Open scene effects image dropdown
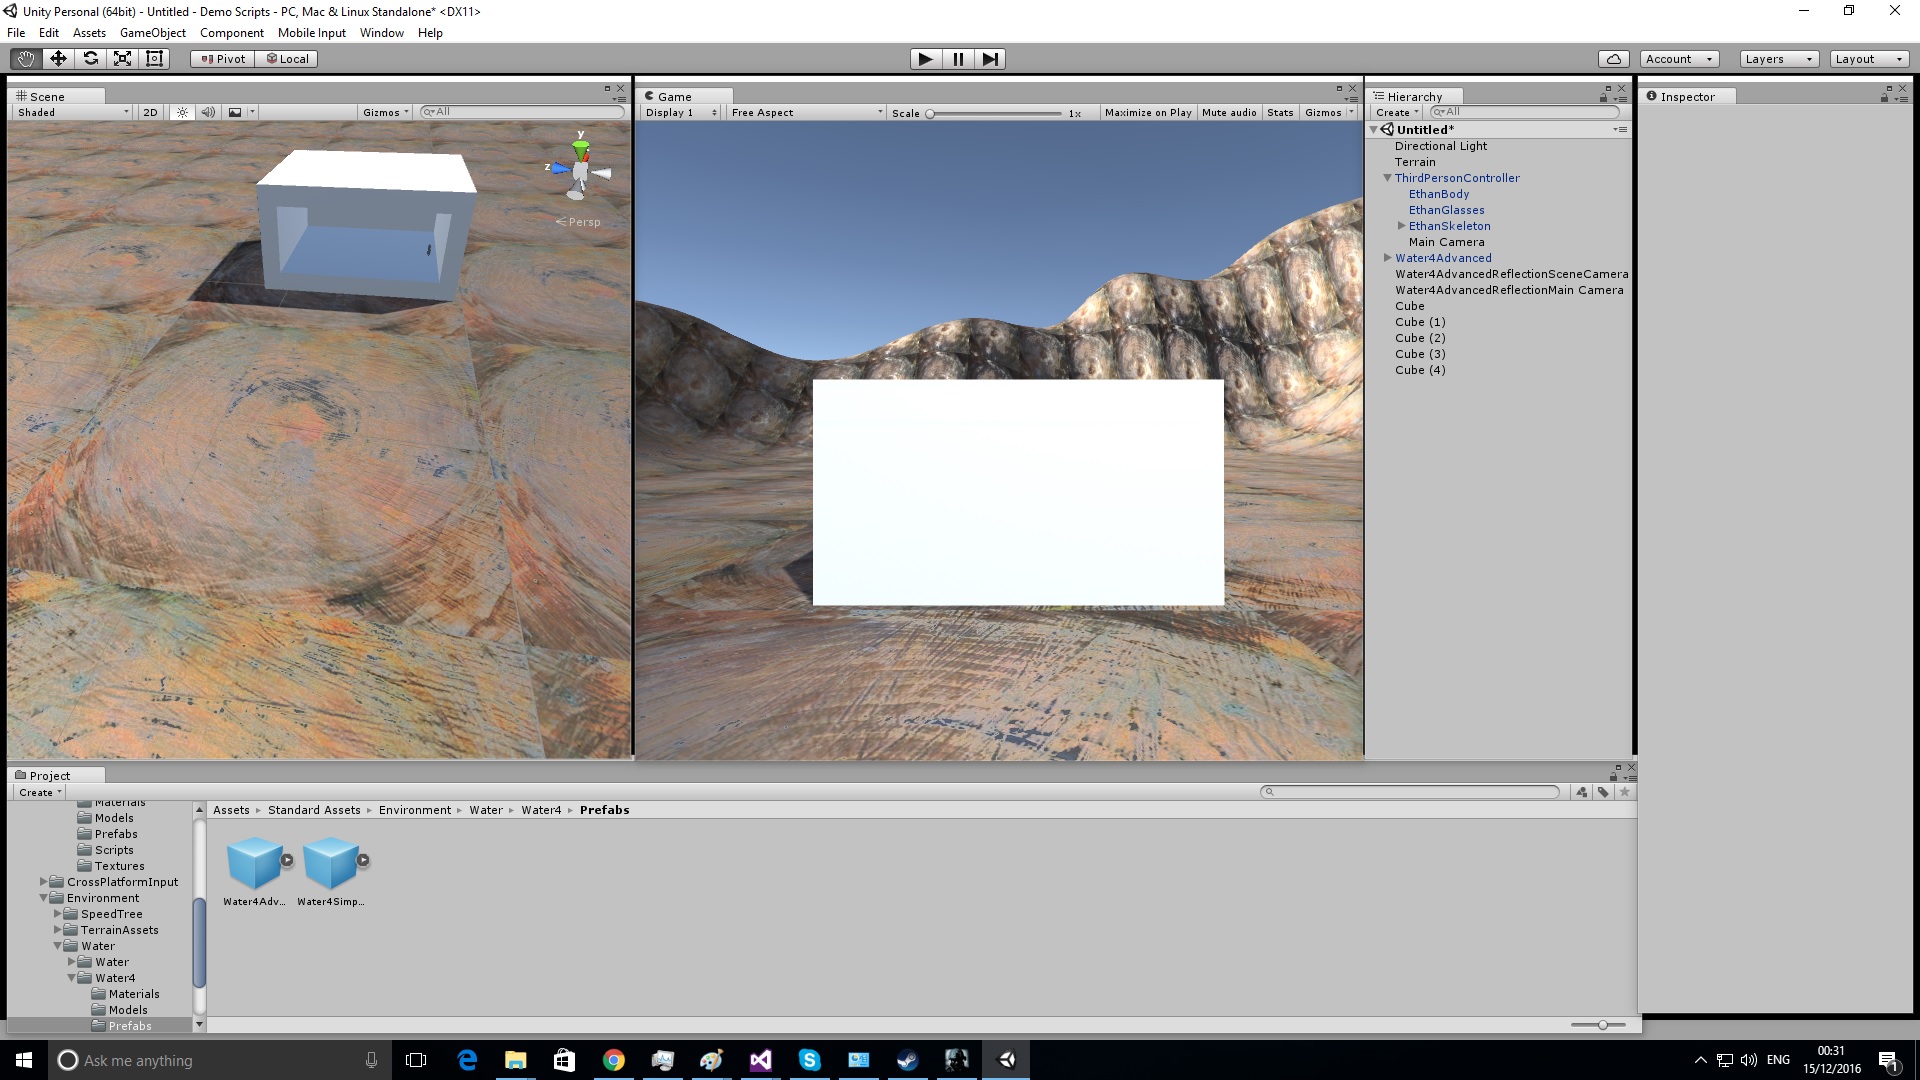 (x=240, y=112)
